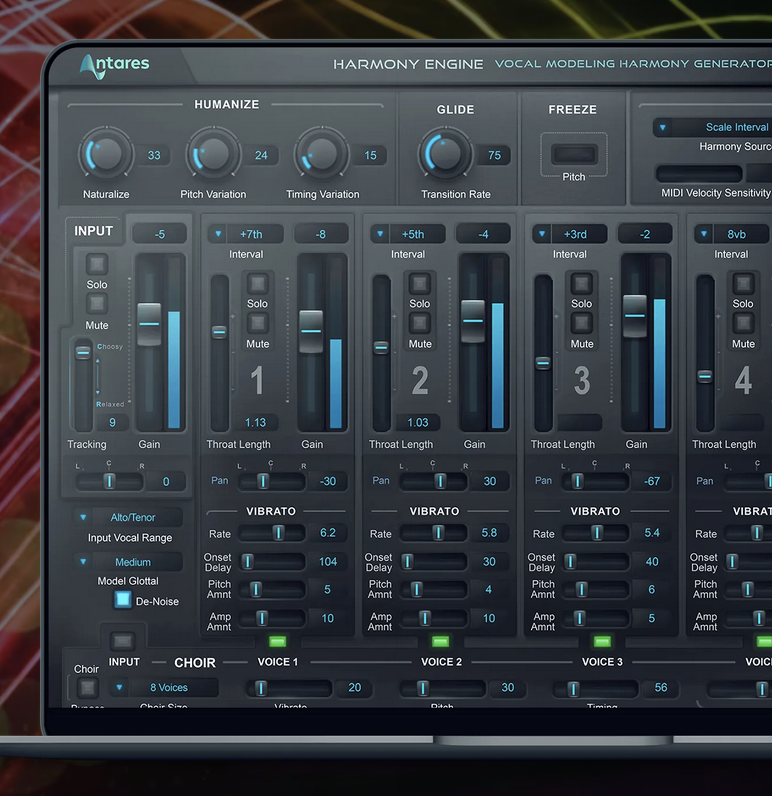Open the 8 Voices Choir Size dropdown

164,687
